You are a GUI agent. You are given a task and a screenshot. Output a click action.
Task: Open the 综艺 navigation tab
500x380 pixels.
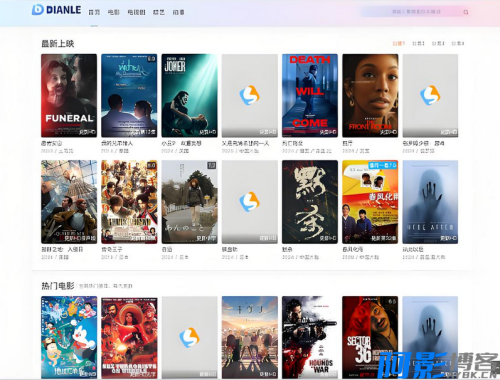159,12
